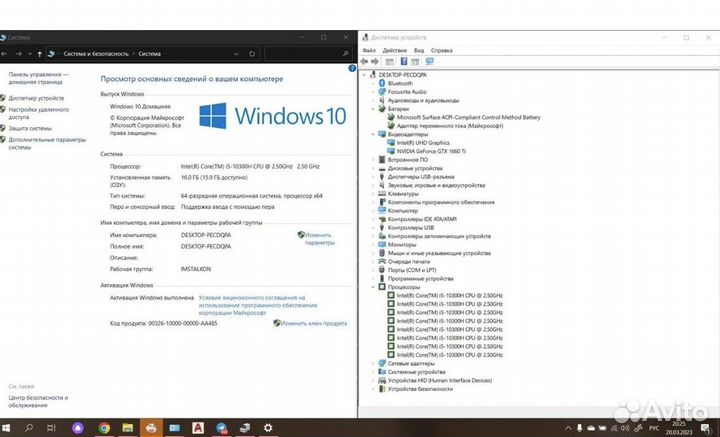The width and height of the screenshot is (720, 437).
Task: Click the Bluetooth device category icon
Action: click(x=383, y=83)
